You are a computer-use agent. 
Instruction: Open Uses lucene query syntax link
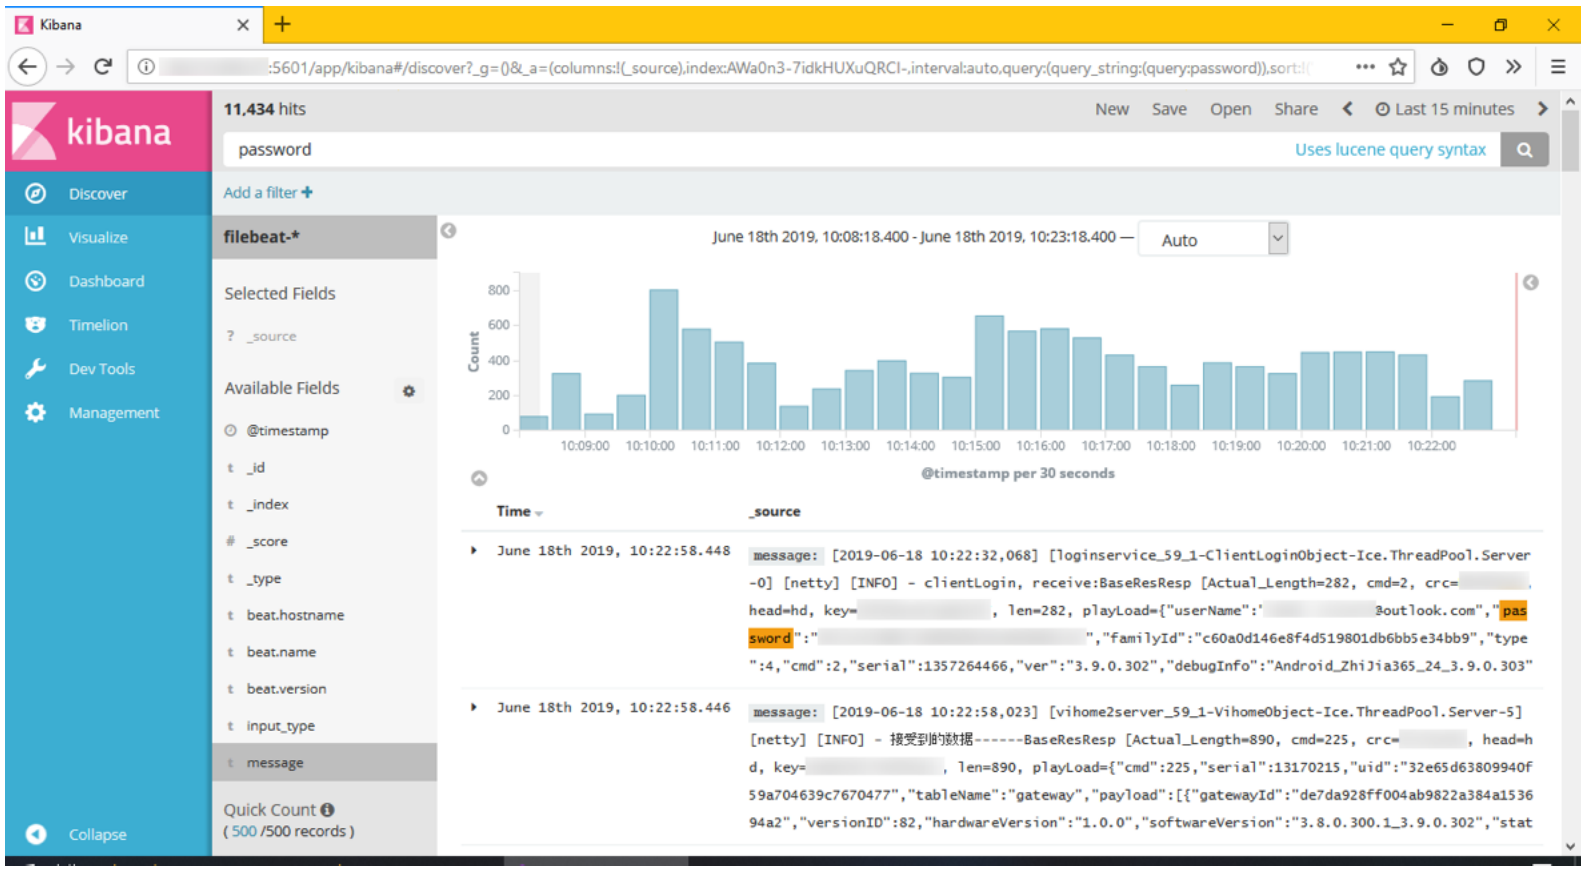click(1390, 150)
